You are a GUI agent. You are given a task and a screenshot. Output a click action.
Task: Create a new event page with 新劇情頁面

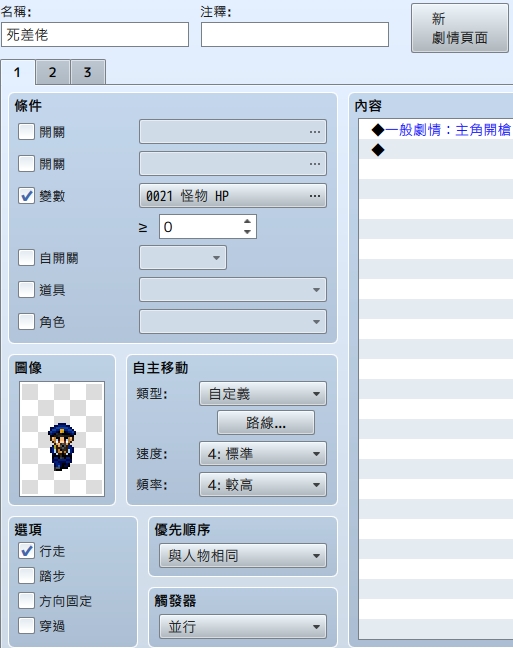click(460, 28)
